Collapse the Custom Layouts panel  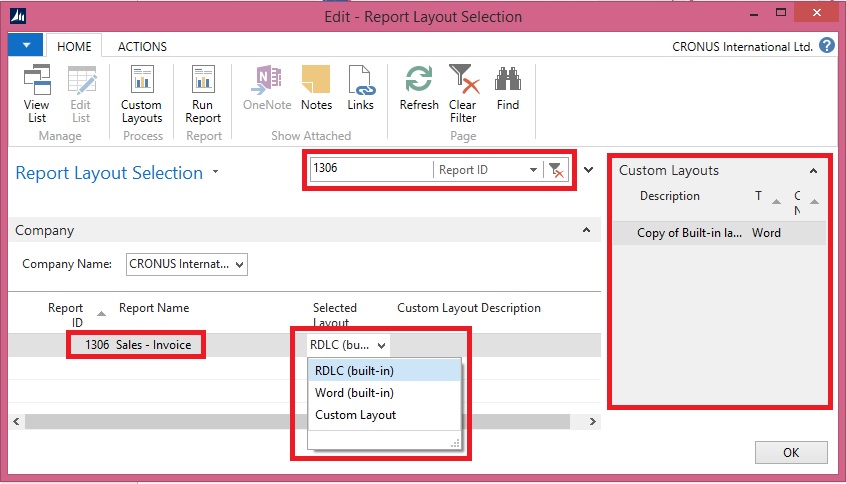click(813, 171)
